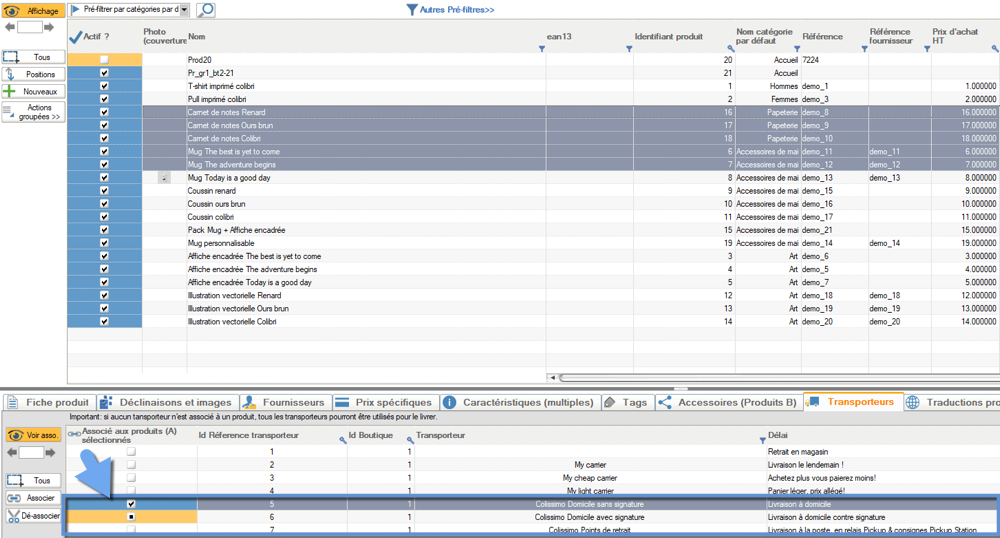Go to next page arrow above product grid
The image size is (1000, 538).
click(x=49, y=27)
